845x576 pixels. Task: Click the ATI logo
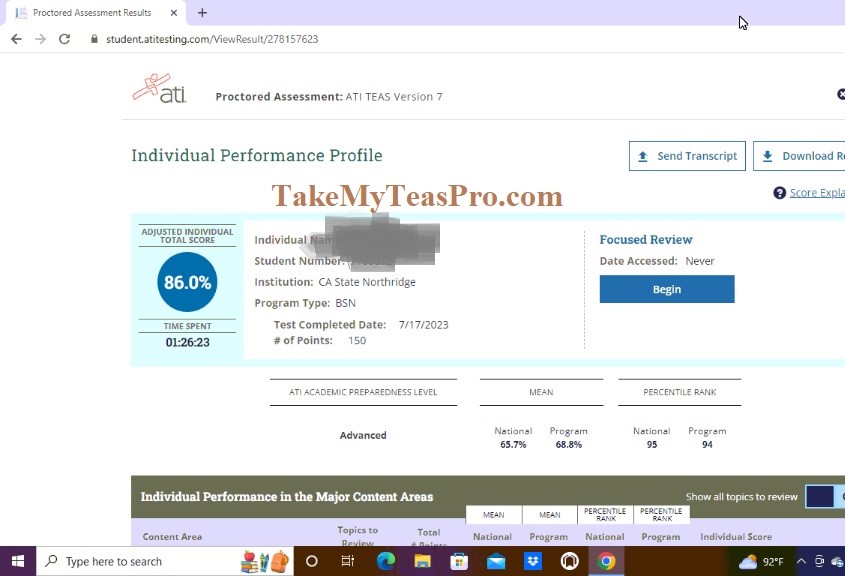[160, 88]
